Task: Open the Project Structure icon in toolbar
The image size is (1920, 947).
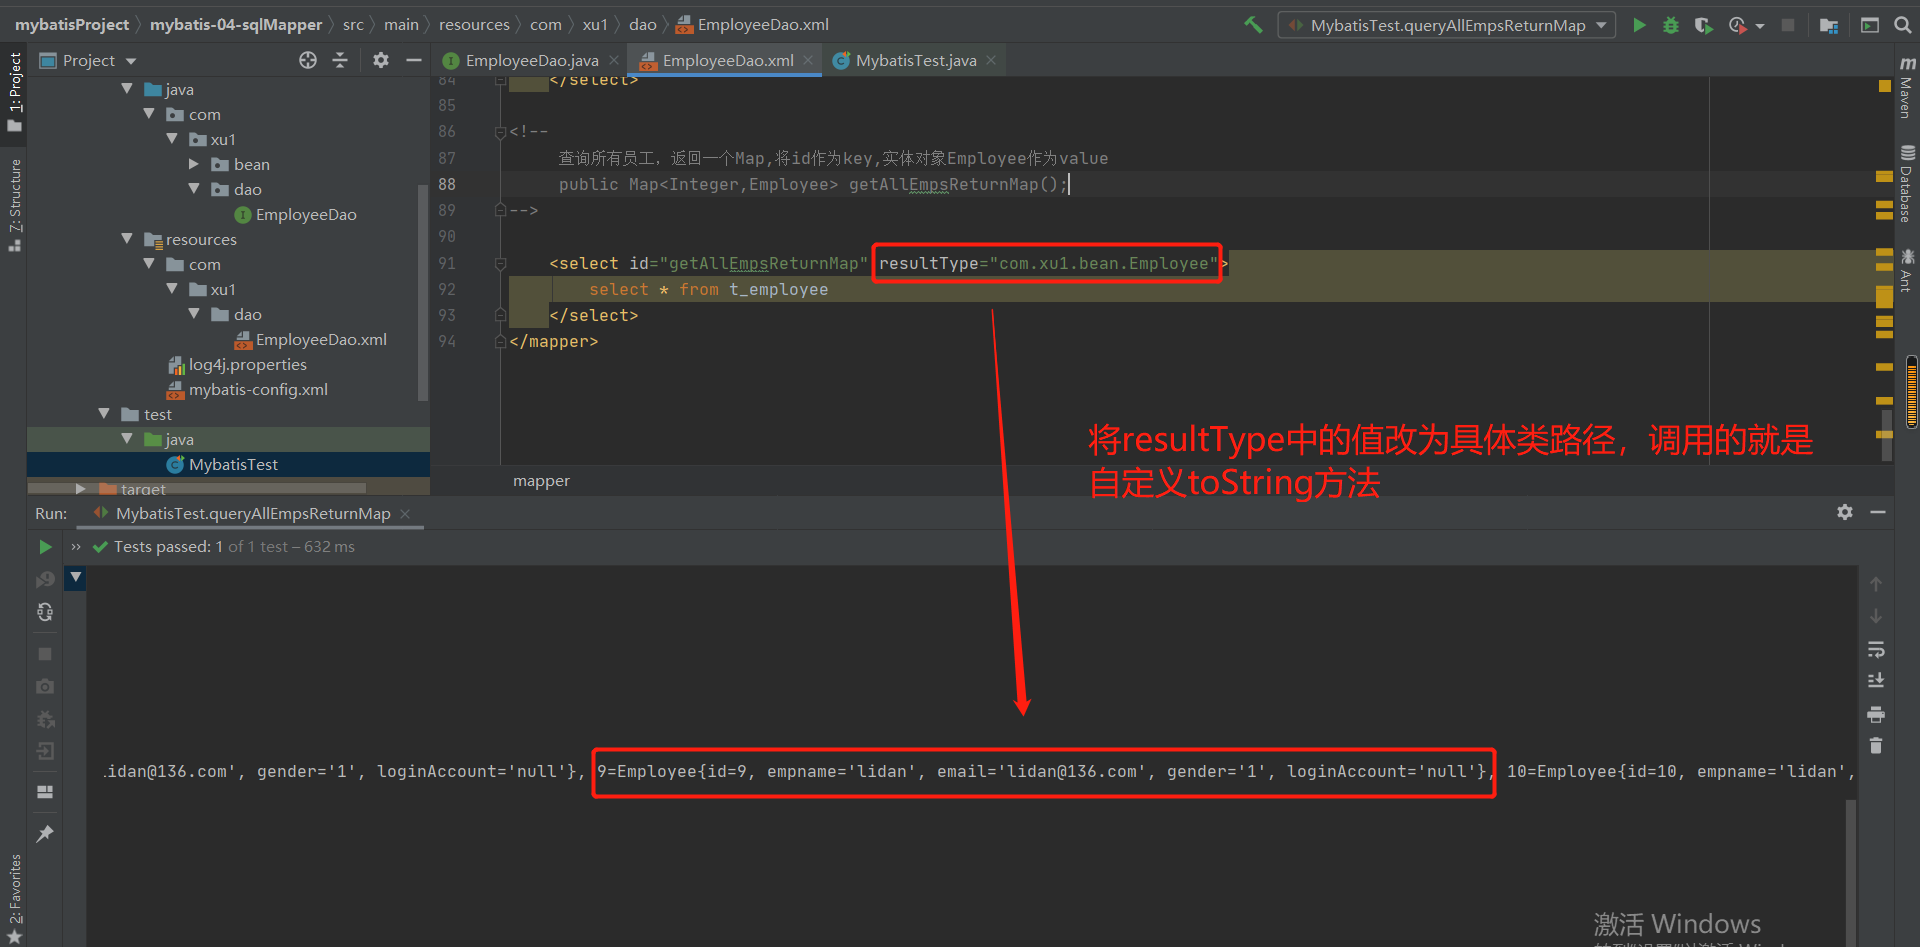Action: click(x=1829, y=25)
